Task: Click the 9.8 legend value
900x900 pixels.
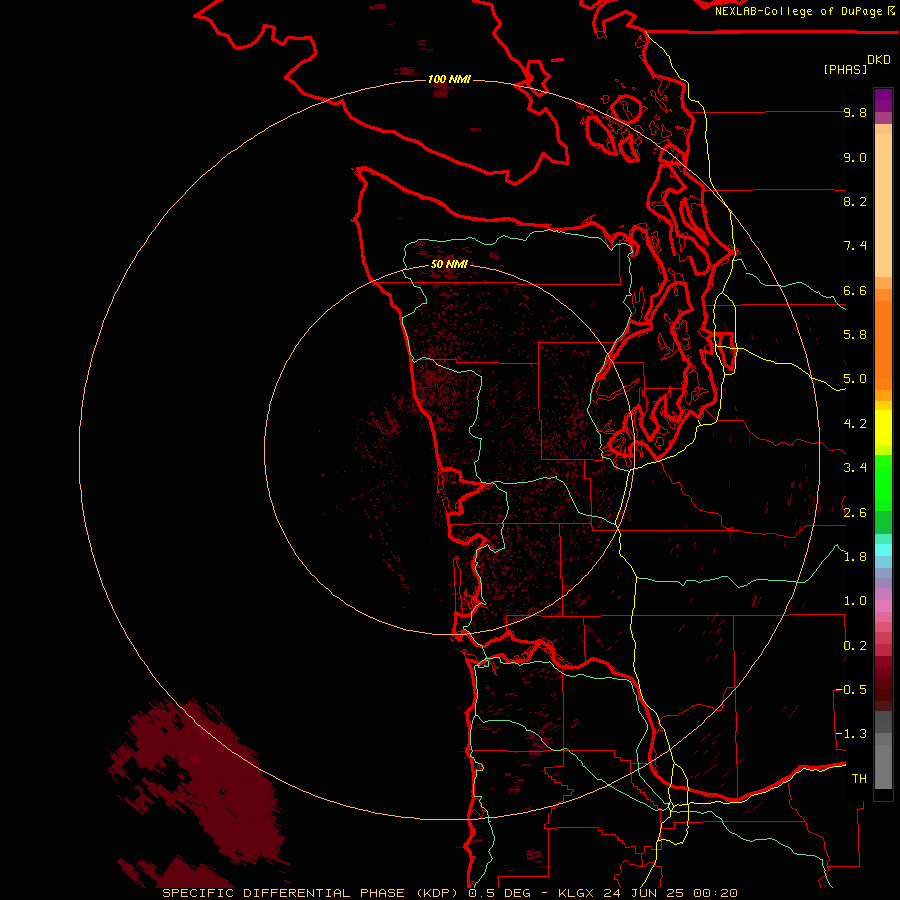Action: (855, 112)
